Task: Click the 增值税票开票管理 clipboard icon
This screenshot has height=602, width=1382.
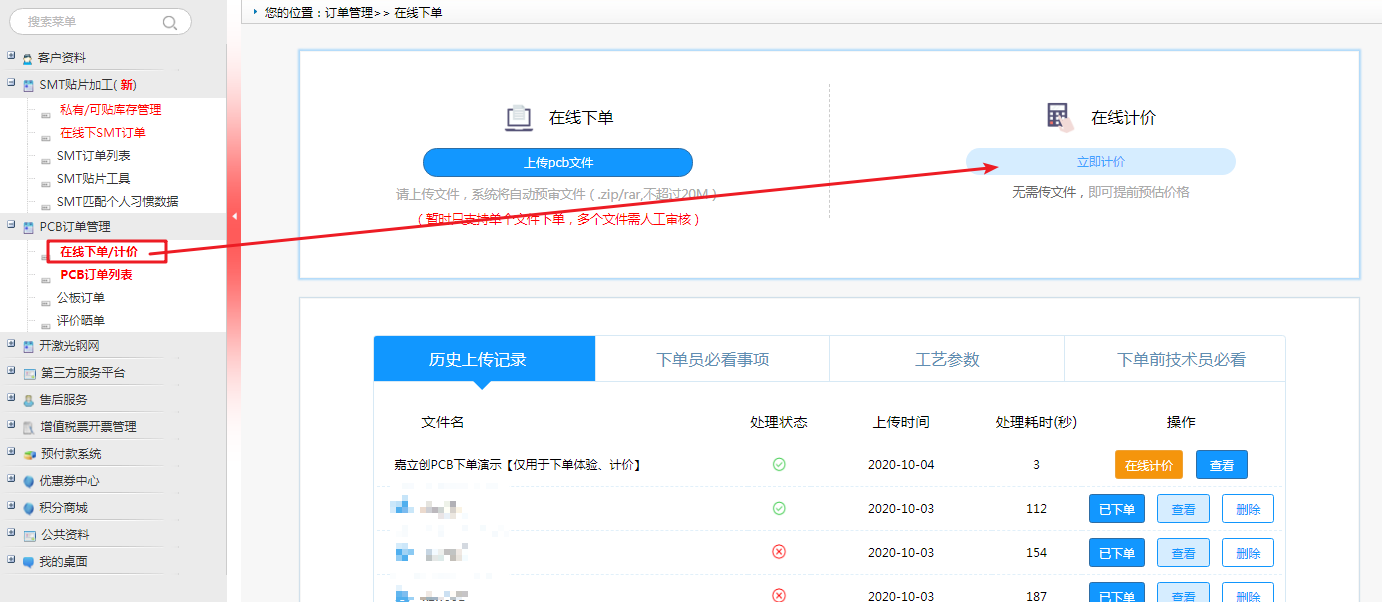Action: (29, 427)
